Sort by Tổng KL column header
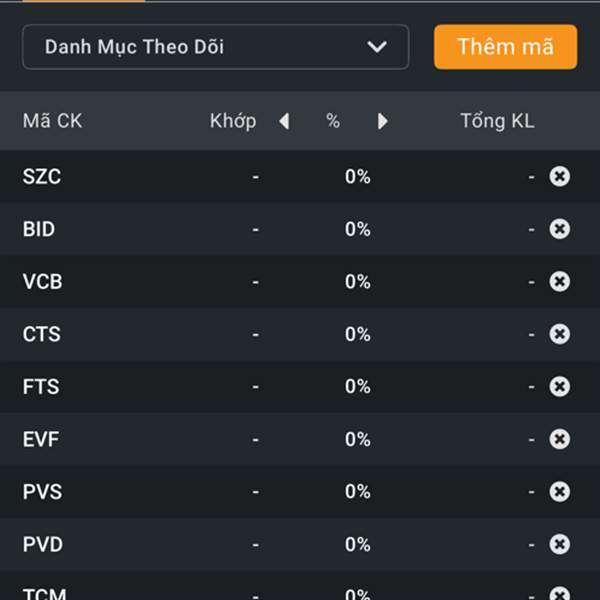Image resolution: width=600 pixels, height=600 pixels. point(497,121)
